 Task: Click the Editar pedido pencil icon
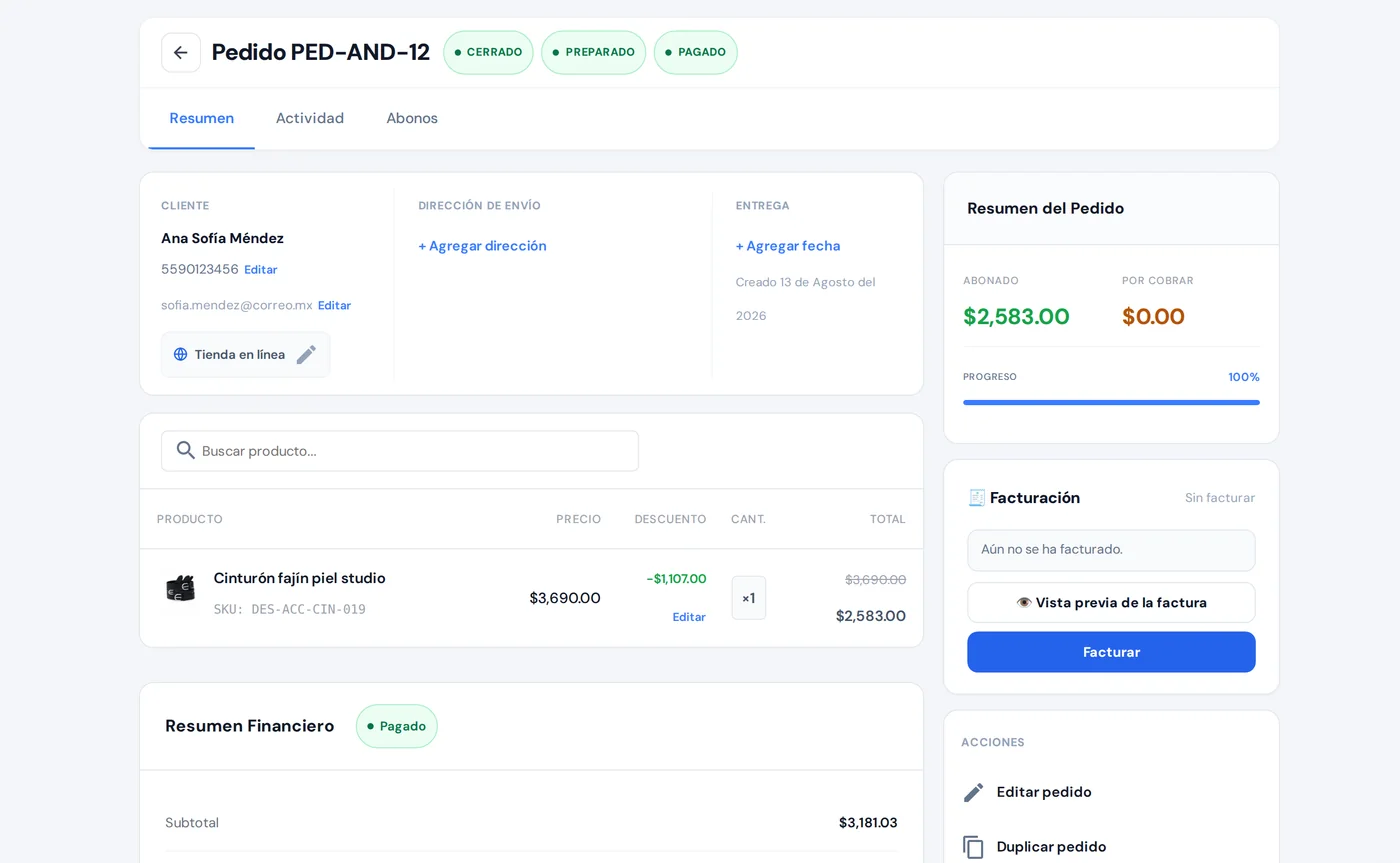click(974, 792)
